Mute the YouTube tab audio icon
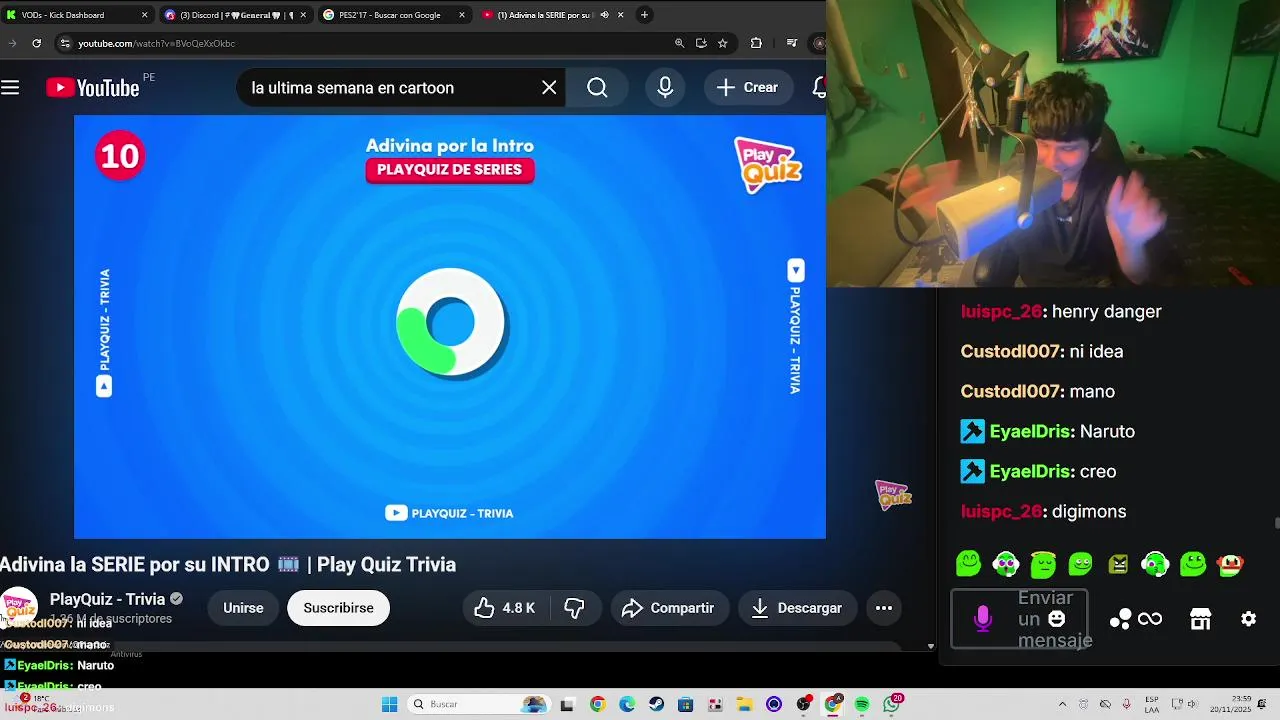 tap(604, 15)
